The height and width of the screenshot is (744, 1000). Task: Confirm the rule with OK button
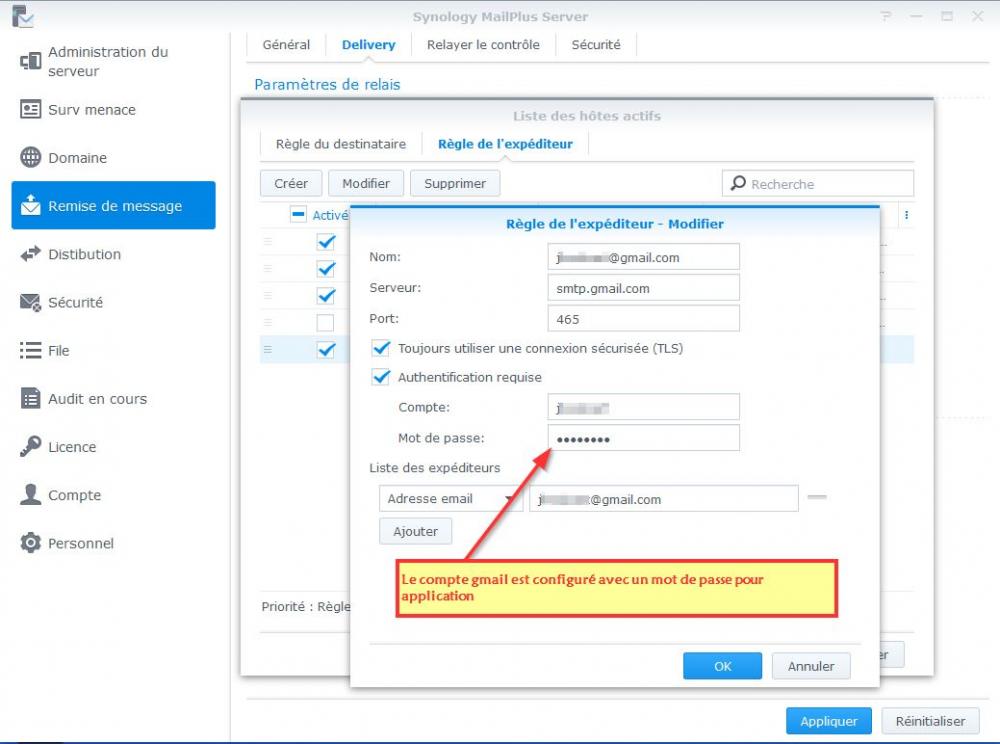pos(722,666)
